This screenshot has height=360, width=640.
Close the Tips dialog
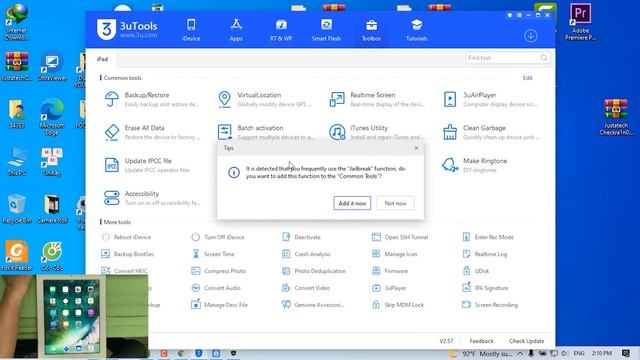(416, 148)
